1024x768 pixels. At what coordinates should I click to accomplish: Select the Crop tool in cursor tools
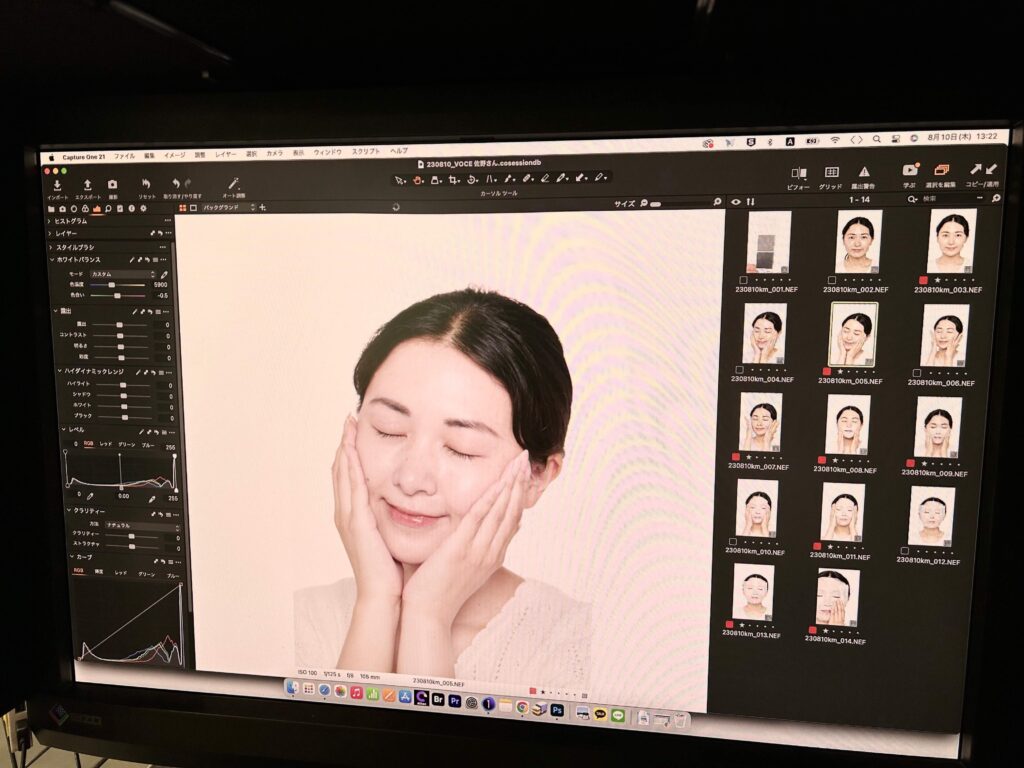pyautogui.click(x=453, y=180)
